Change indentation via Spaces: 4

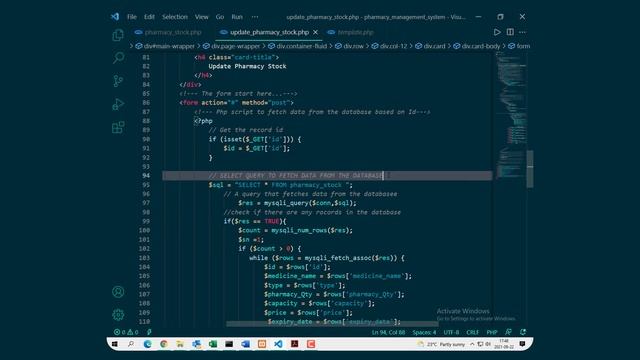[x=424, y=332]
